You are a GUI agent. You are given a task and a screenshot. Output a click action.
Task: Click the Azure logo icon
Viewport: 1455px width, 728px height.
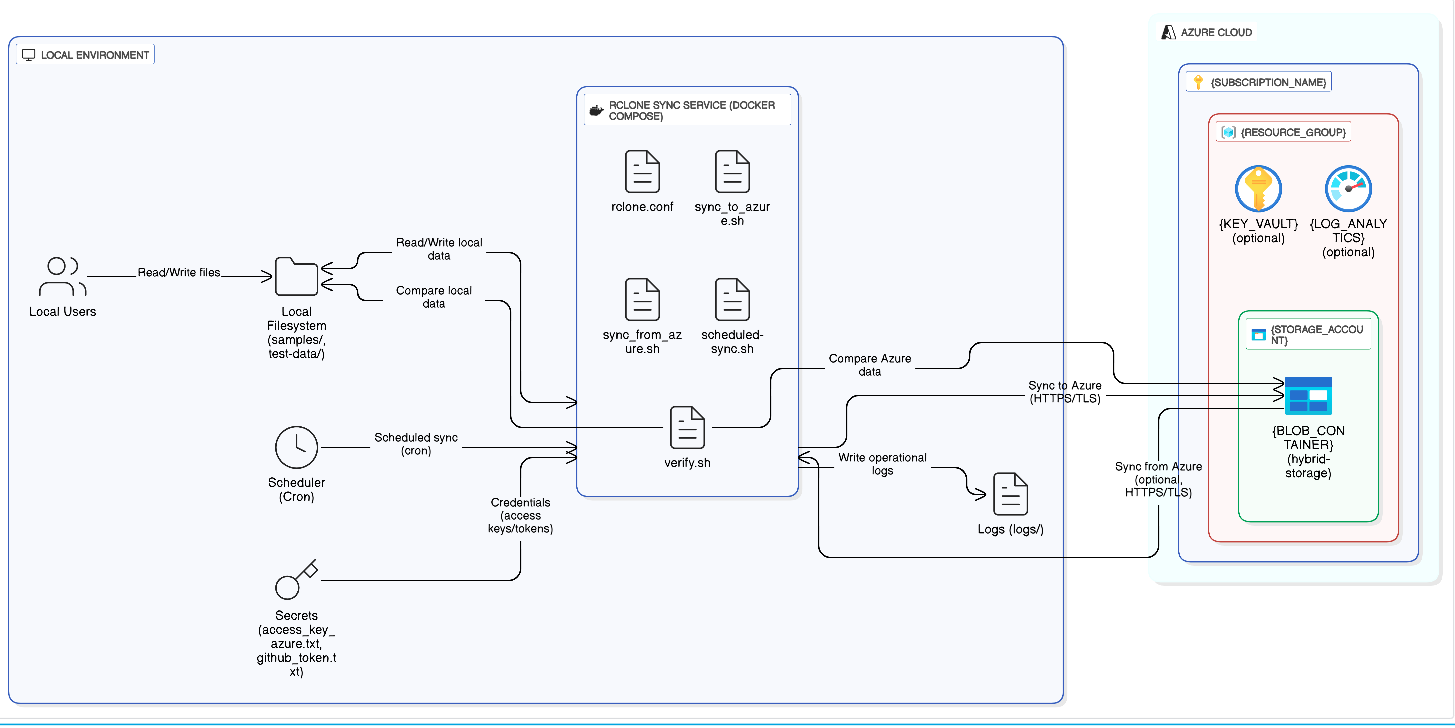point(1167,32)
